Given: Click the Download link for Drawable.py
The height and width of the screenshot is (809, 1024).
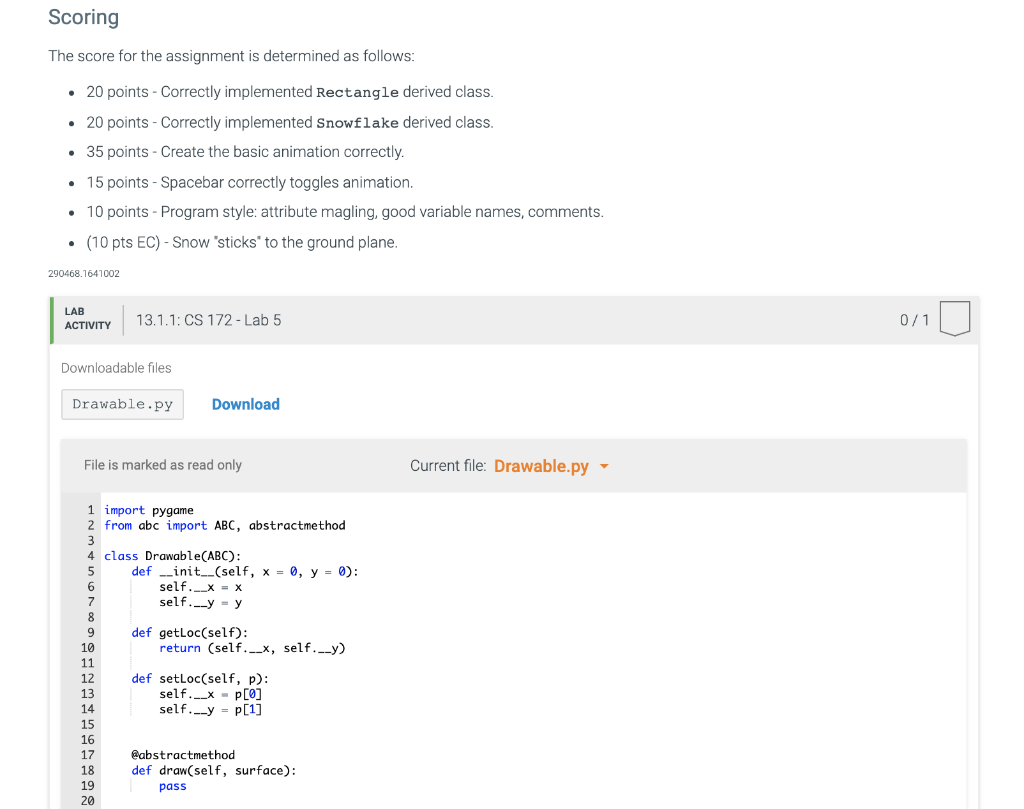Looking at the screenshot, I should click(245, 404).
